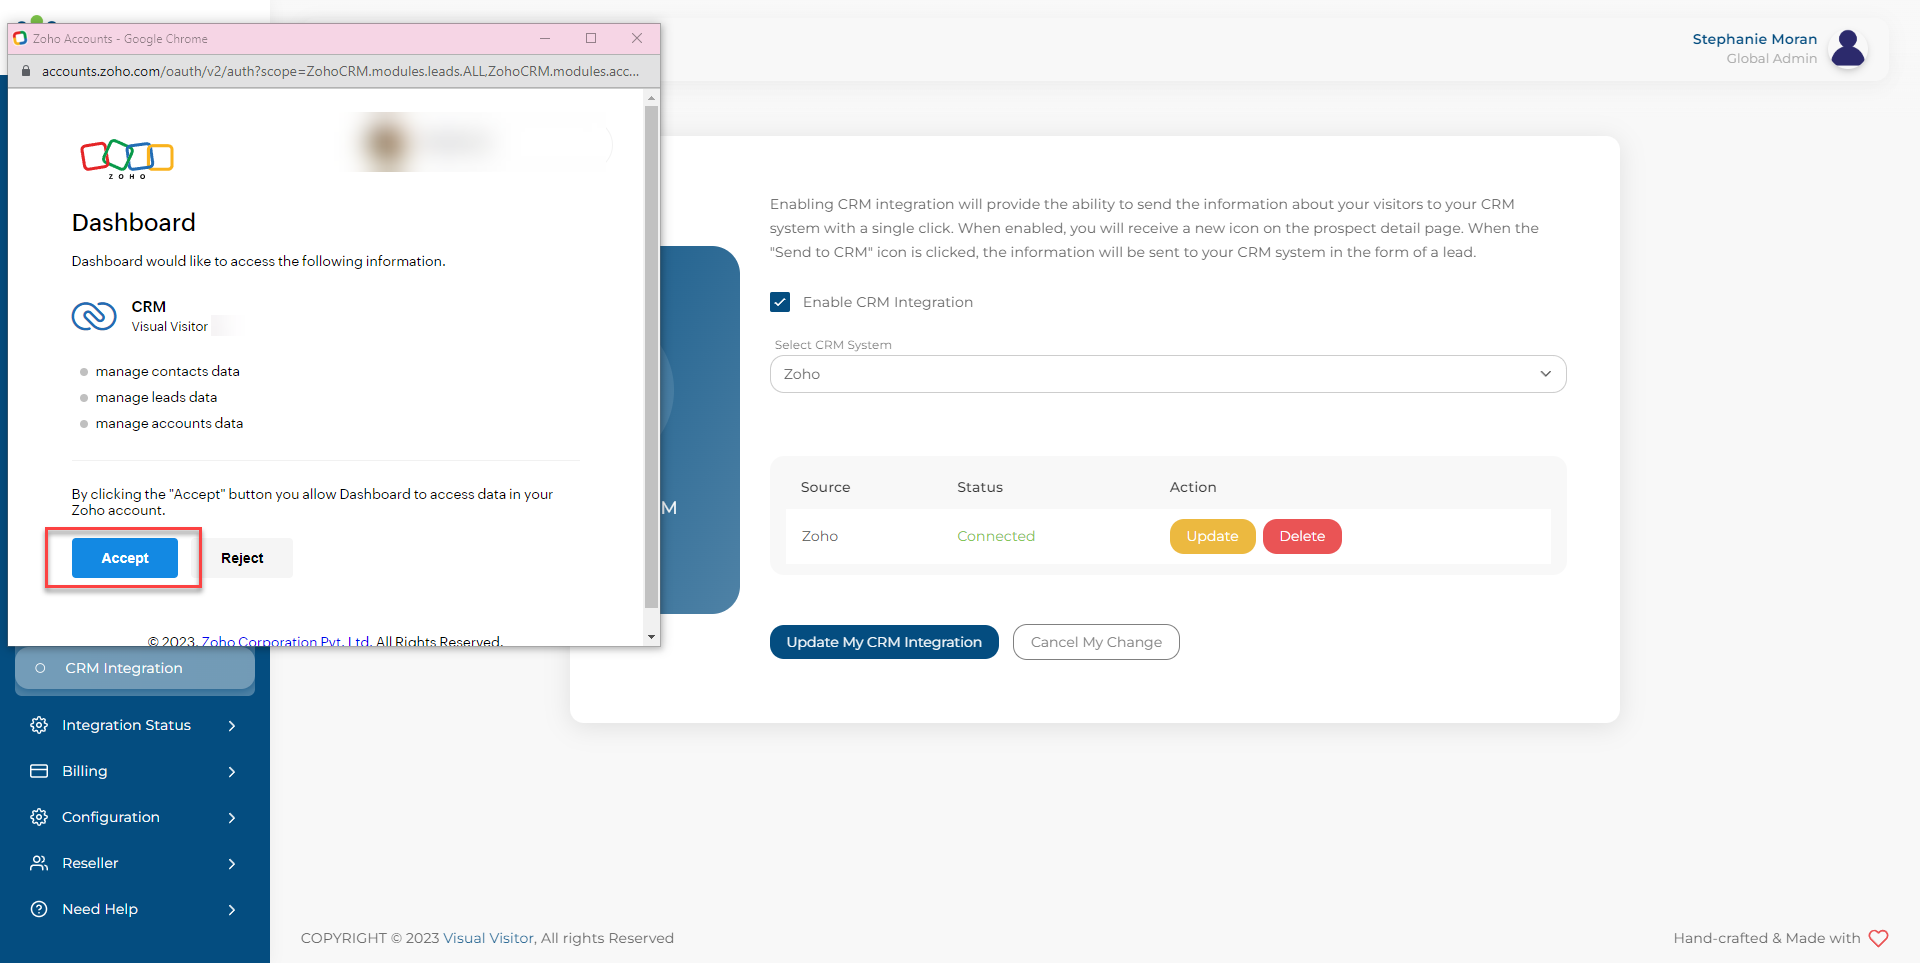Click the popup address bar URL
The width and height of the screenshot is (1920, 963).
(x=340, y=71)
